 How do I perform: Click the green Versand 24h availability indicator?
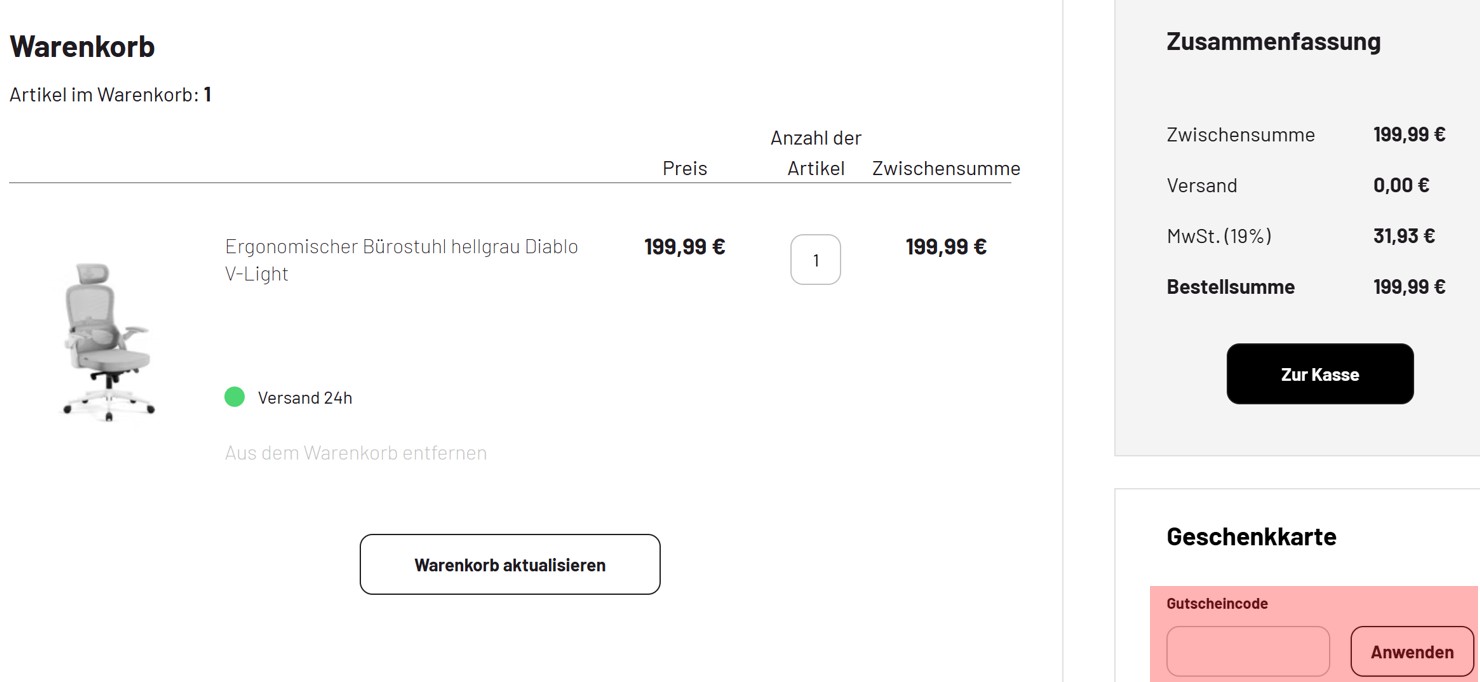click(x=235, y=396)
